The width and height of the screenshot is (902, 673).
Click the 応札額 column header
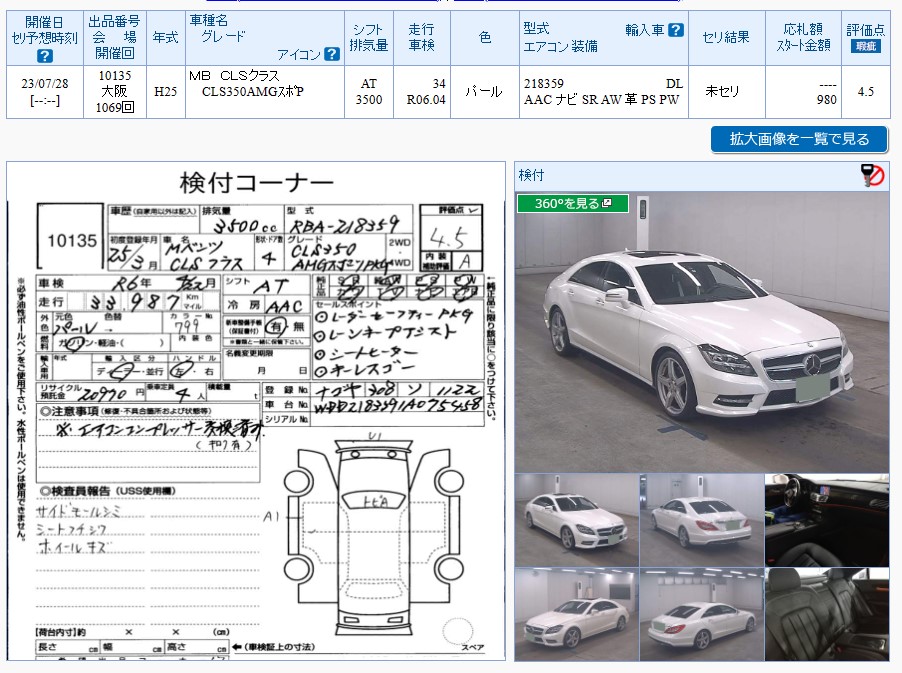pos(804,38)
